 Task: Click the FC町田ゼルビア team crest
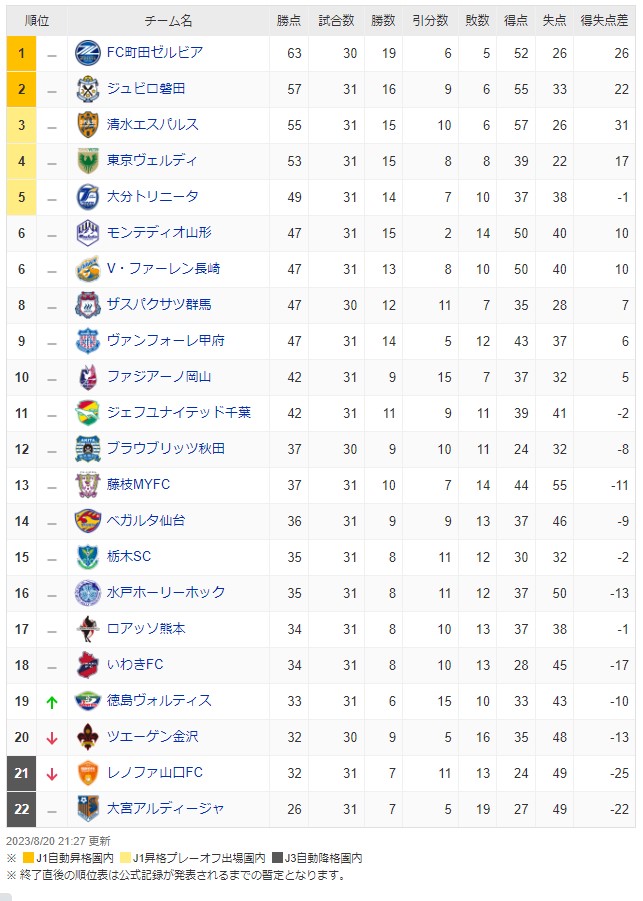point(88,53)
